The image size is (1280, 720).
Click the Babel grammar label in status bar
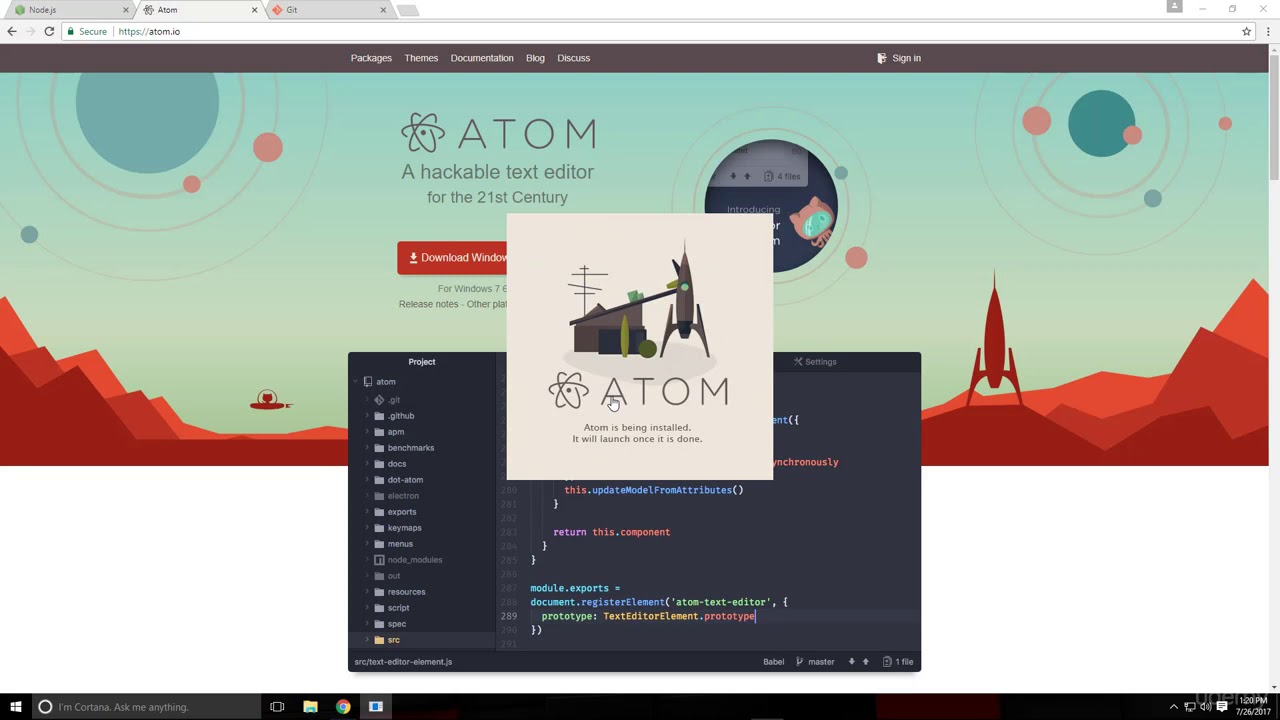pos(774,662)
